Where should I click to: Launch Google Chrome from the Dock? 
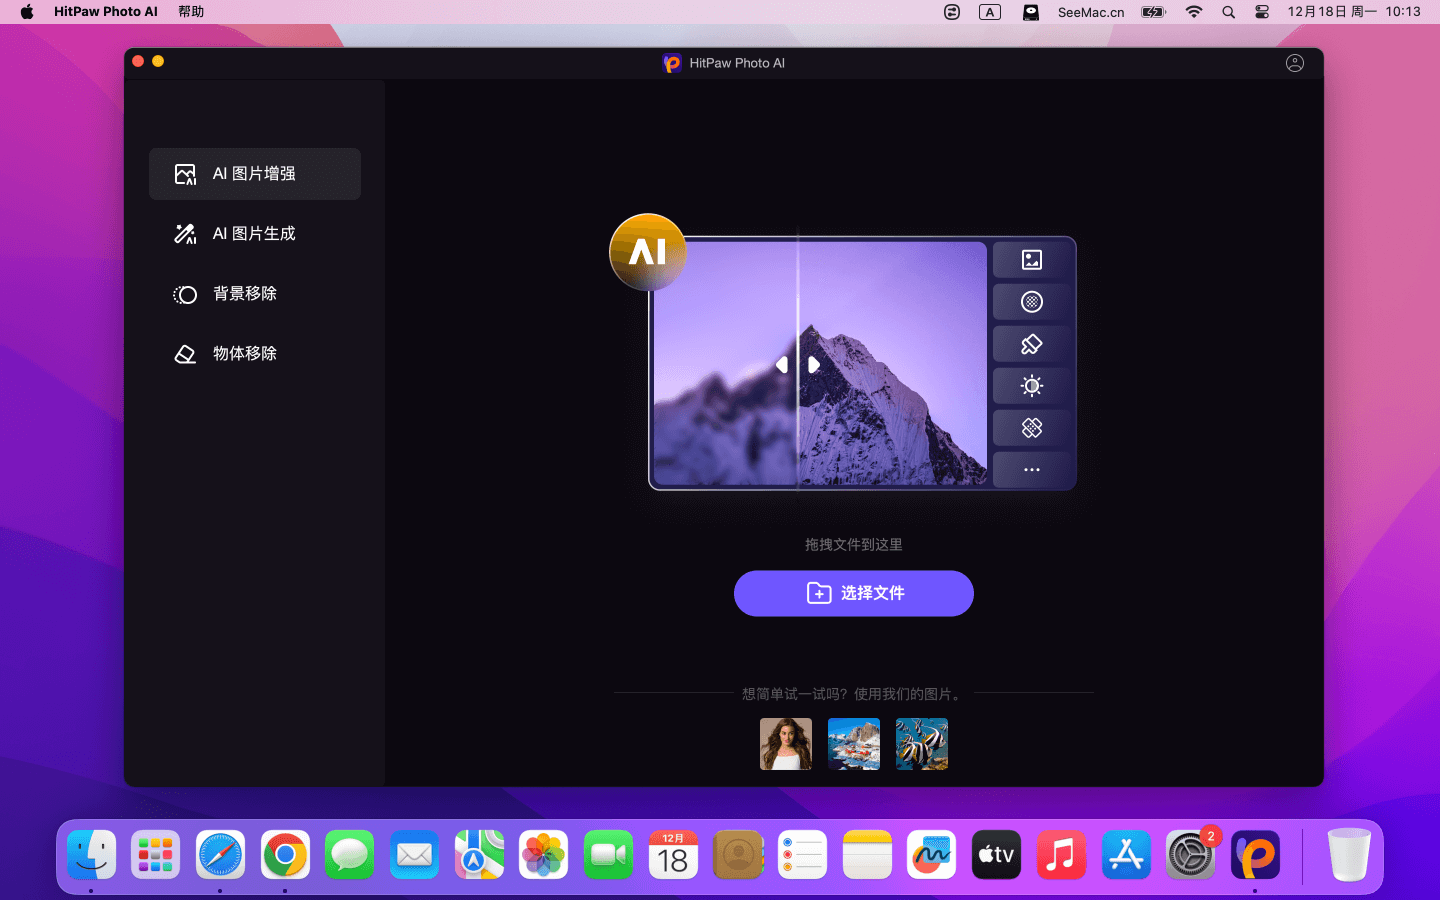pyautogui.click(x=285, y=855)
